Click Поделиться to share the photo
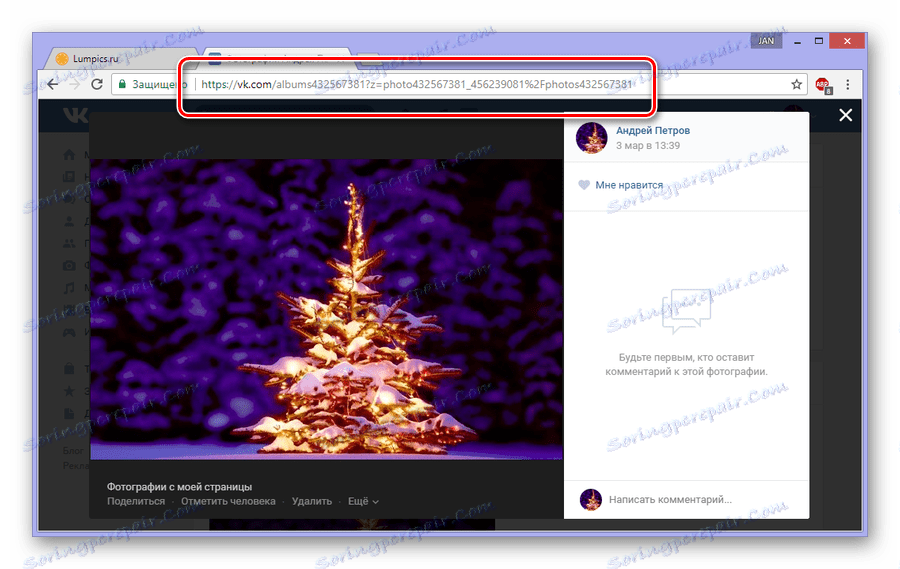The height and width of the screenshot is (569, 900). [136, 501]
